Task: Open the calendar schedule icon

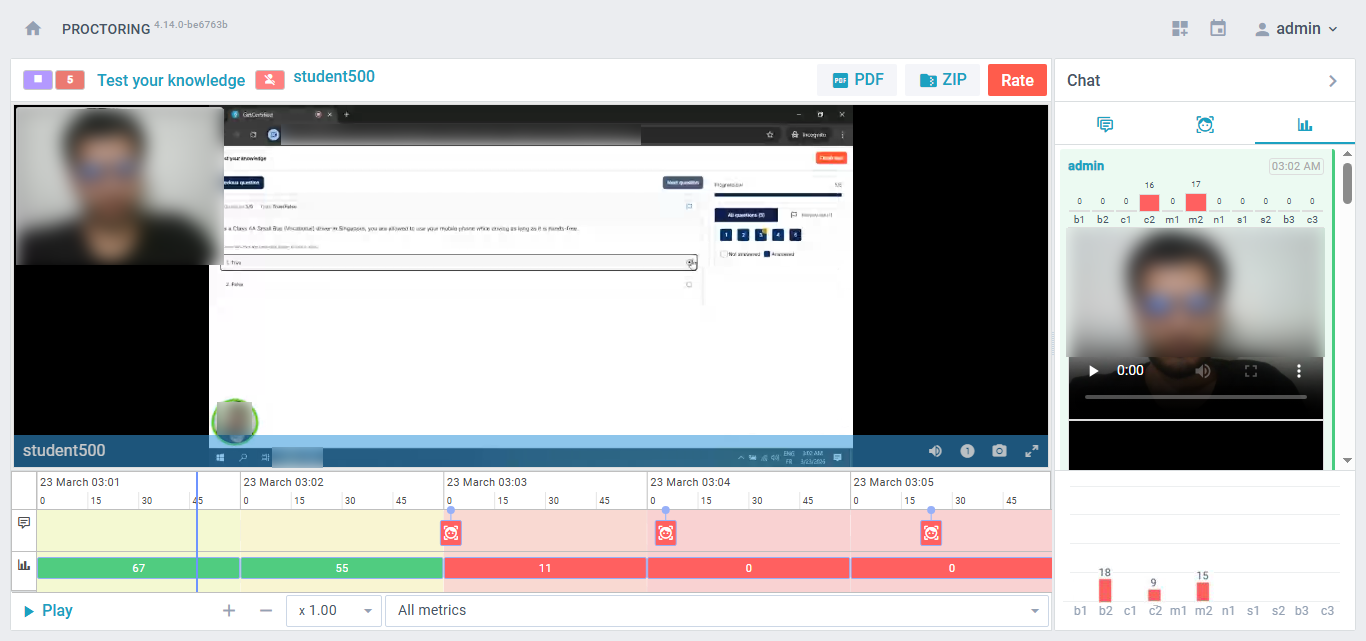Action: [x=1218, y=29]
